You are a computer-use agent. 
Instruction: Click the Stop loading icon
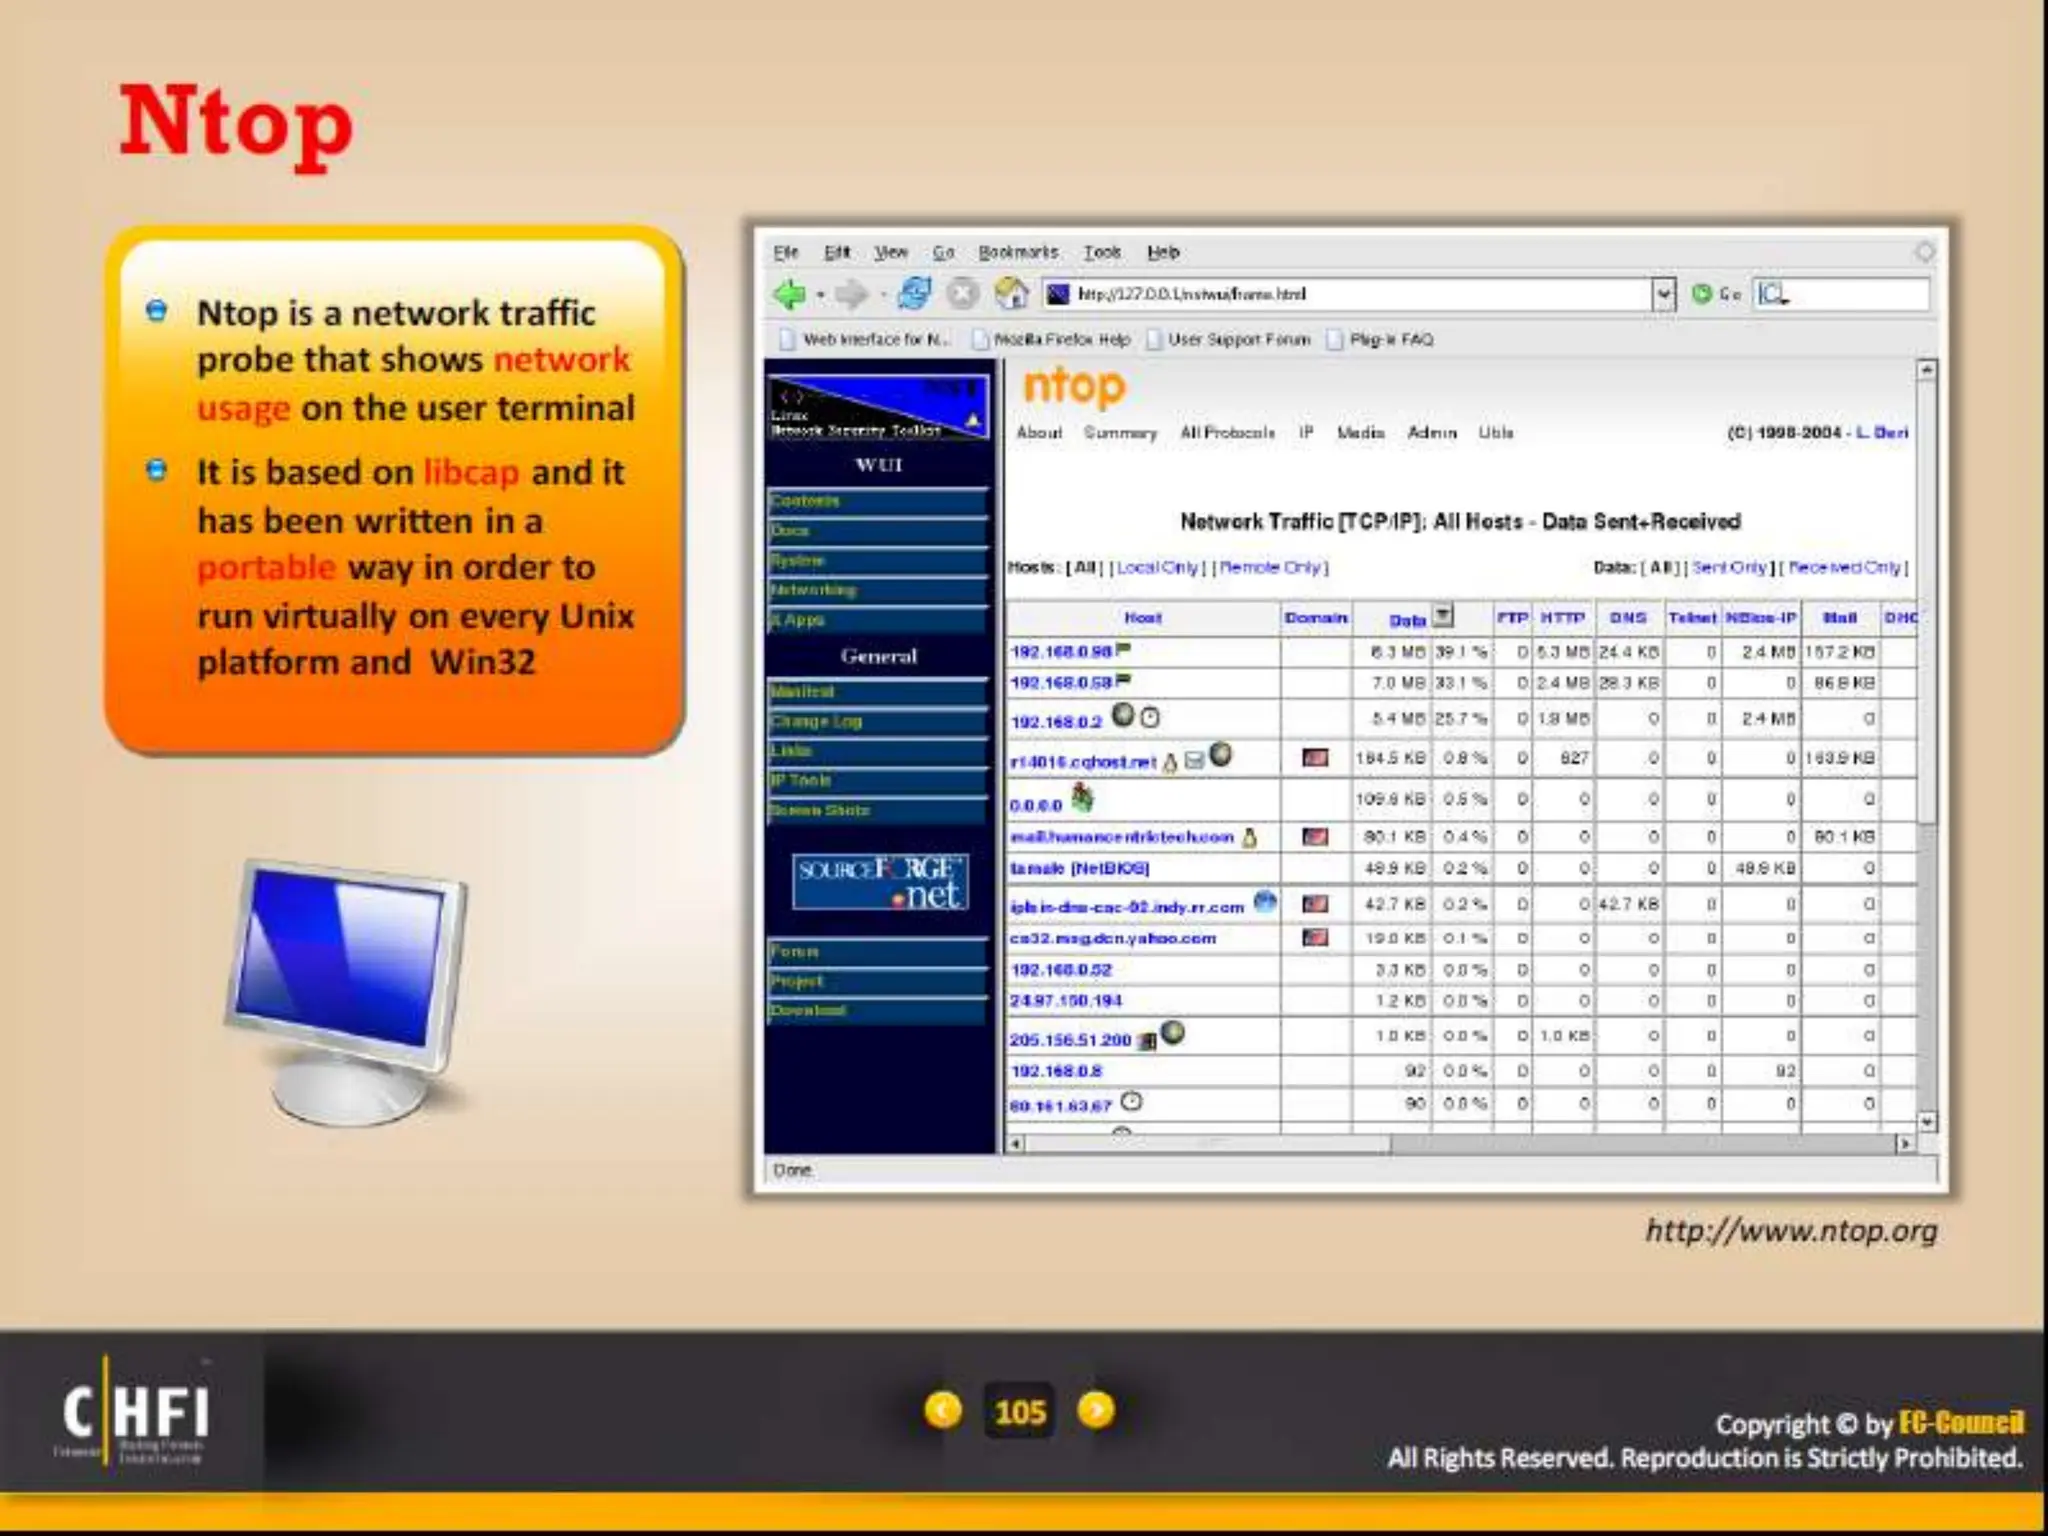point(962,294)
